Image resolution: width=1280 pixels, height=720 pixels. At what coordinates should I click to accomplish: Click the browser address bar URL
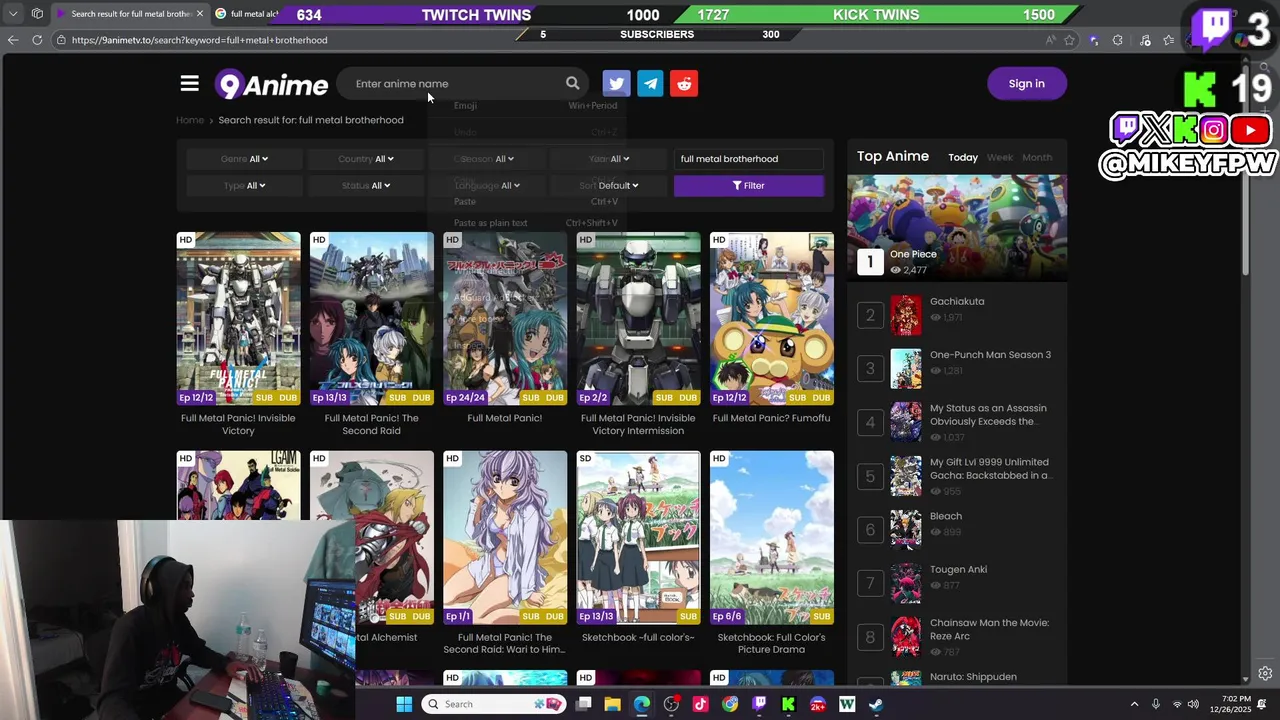click(x=199, y=40)
